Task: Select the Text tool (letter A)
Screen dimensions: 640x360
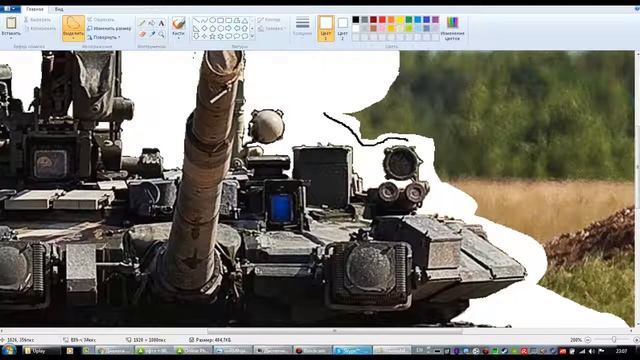Action: pyautogui.click(x=161, y=23)
